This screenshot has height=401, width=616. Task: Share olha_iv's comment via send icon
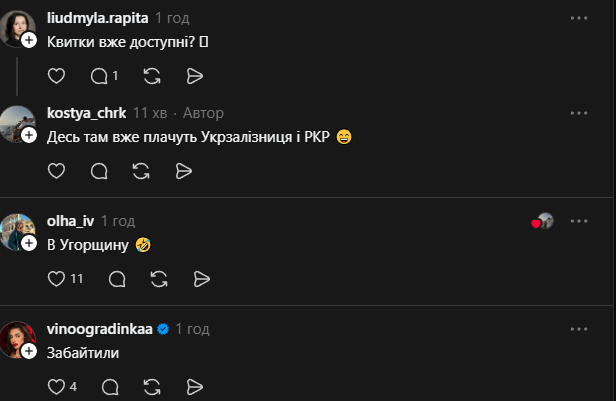click(201, 279)
